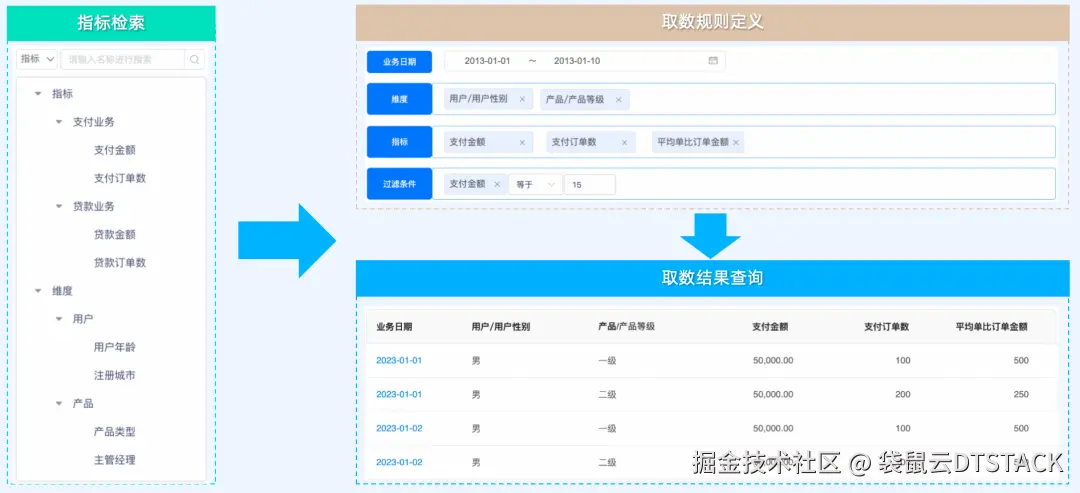The image size is (1080, 493).
Task: Collapse the 支付业务 tree node
Action: point(59,123)
